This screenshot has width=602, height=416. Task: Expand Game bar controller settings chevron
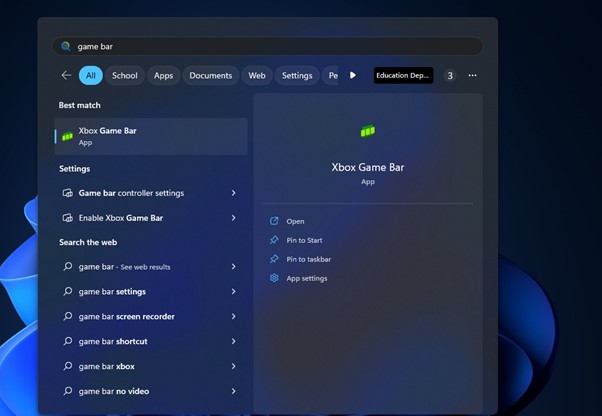pos(233,193)
